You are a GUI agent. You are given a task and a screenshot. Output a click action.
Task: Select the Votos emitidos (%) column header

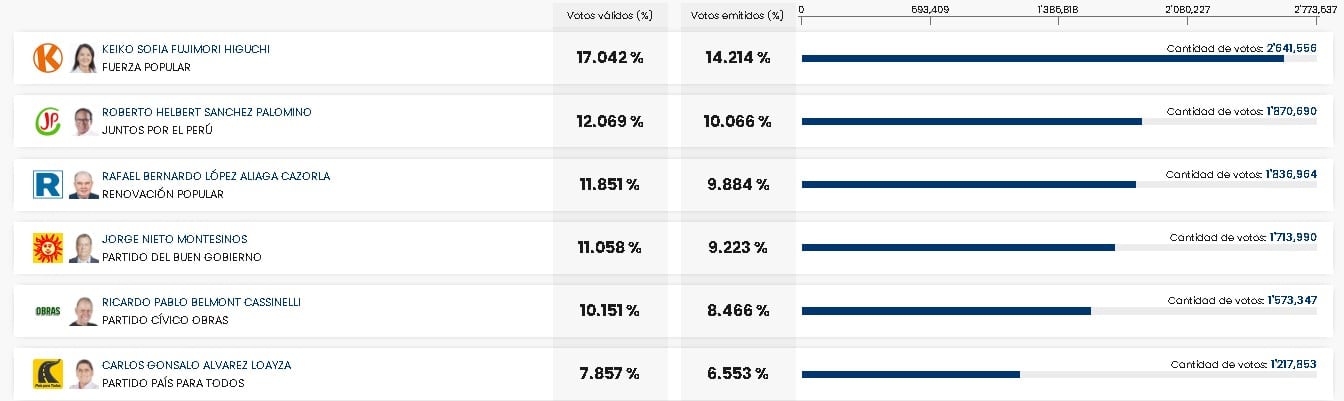coord(737,16)
